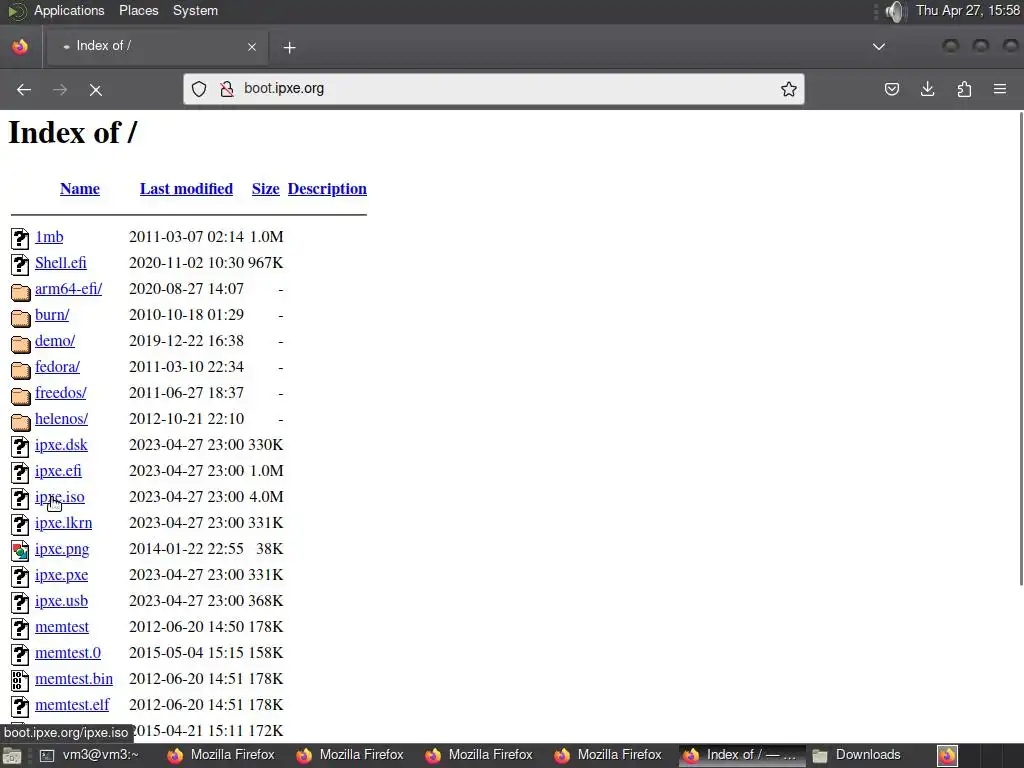Open the freedos/ directory link
Image resolution: width=1024 pixels, height=768 pixels.
pos(61,392)
